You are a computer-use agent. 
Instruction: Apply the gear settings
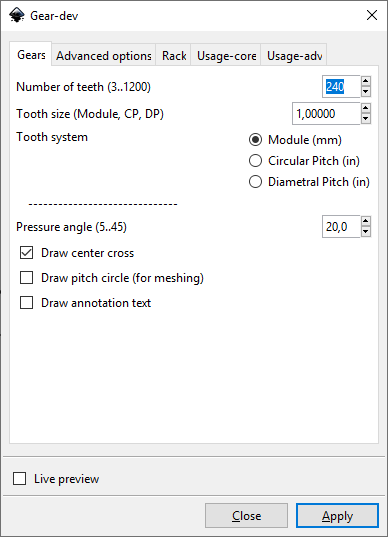tap(337, 515)
